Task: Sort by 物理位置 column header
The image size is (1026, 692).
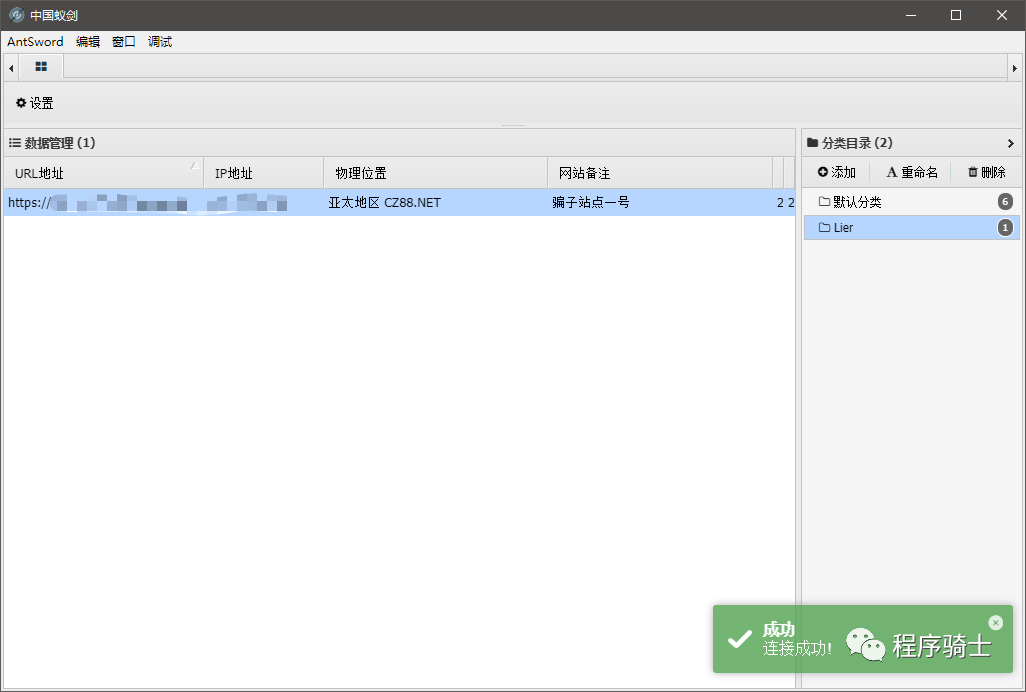Action: click(435, 173)
